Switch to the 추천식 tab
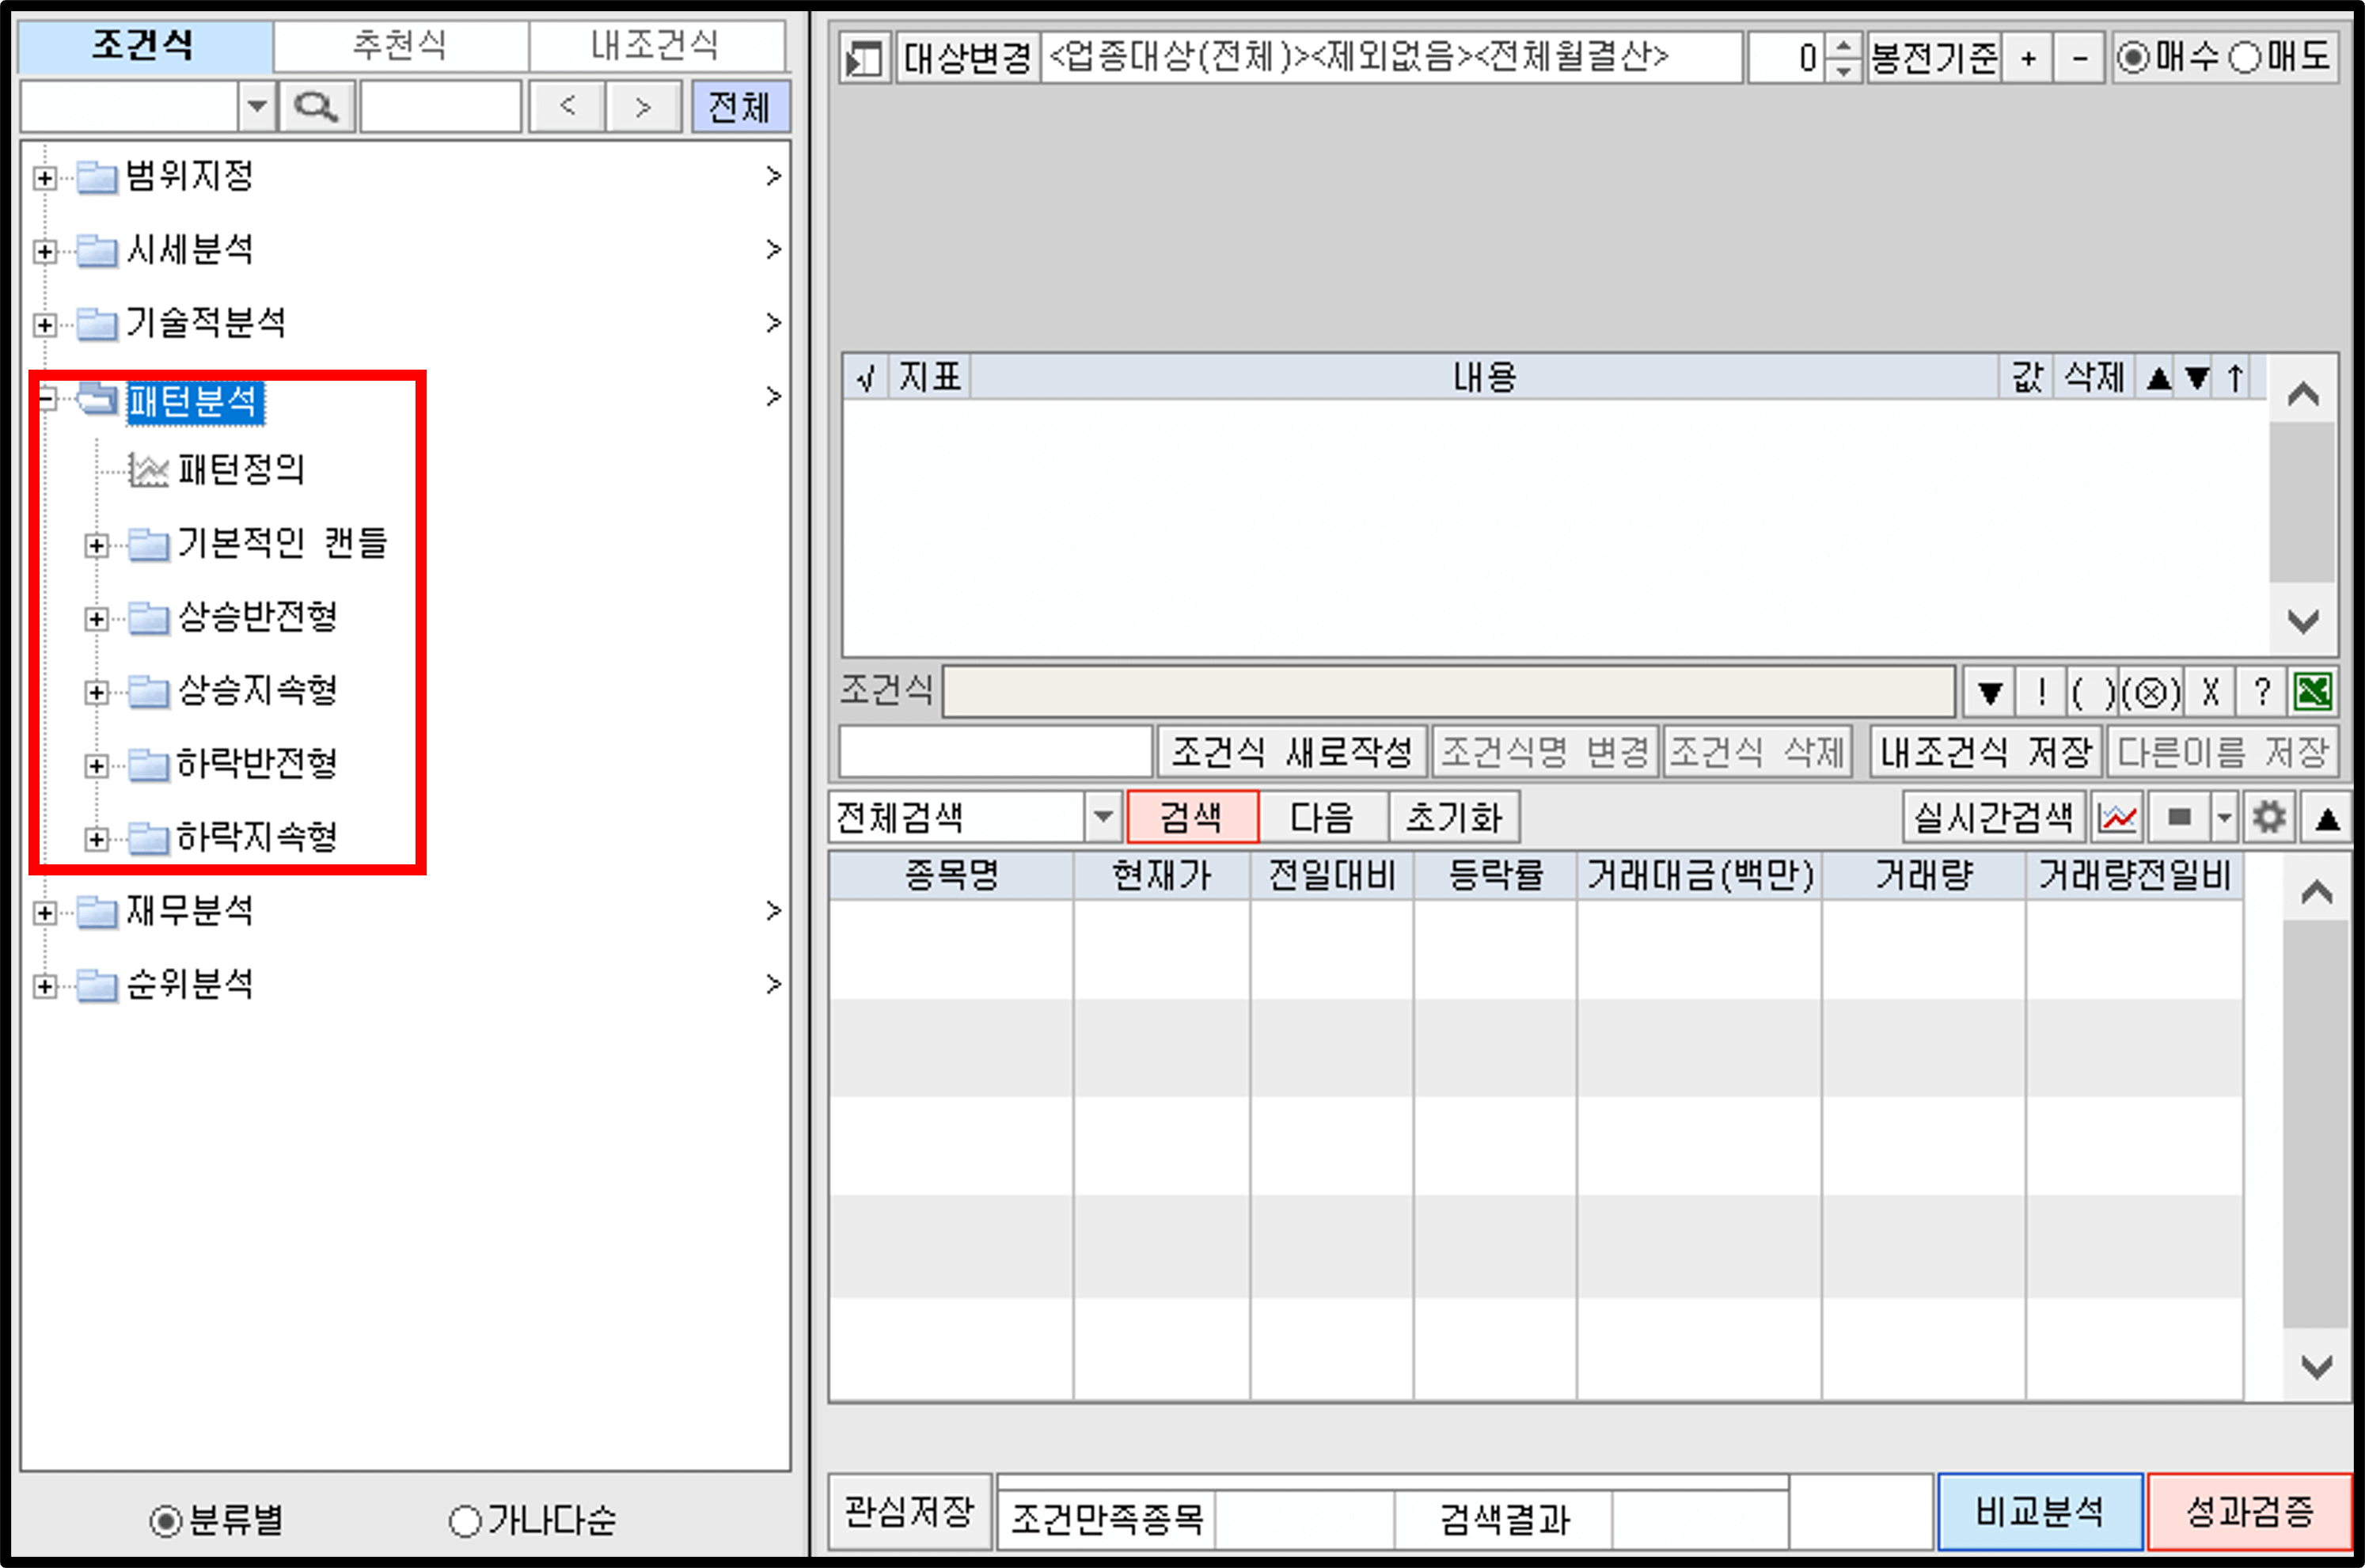The width and height of the screenshot is (2365, 1568). 400,45
